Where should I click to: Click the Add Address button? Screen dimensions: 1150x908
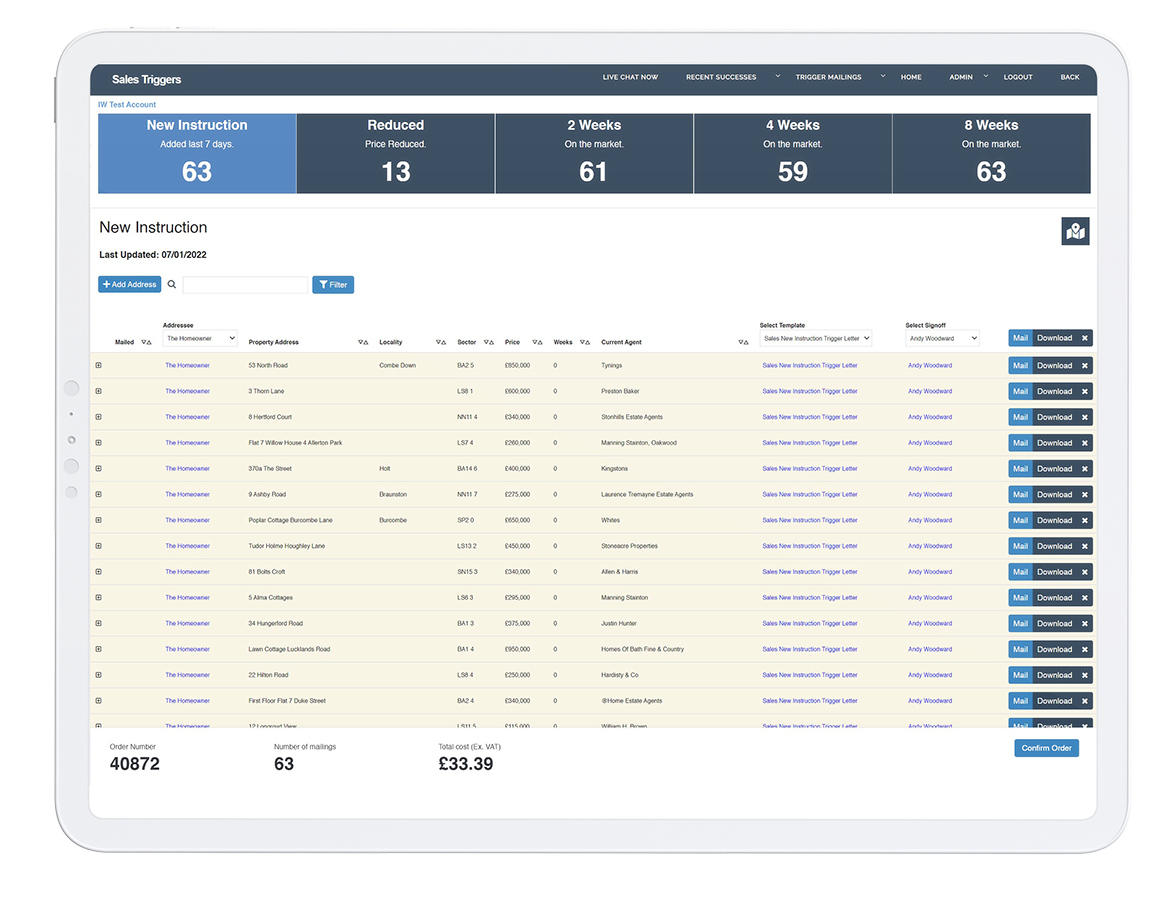pyautogui.click(x=130, y=285)
